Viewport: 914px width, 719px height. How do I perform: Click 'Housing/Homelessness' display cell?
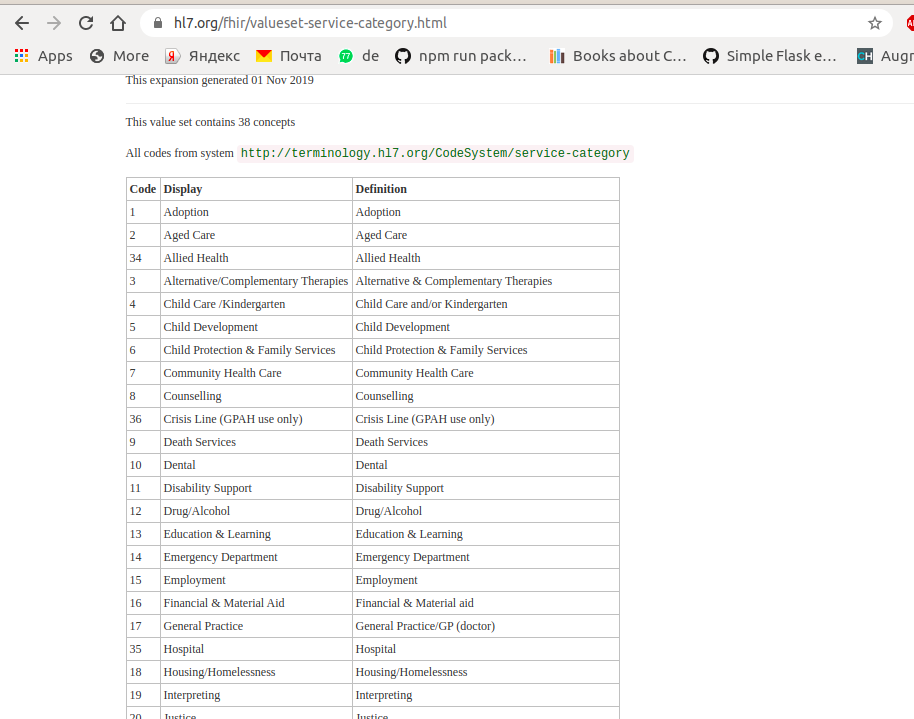pyautogui.click(x=256, y=672)
